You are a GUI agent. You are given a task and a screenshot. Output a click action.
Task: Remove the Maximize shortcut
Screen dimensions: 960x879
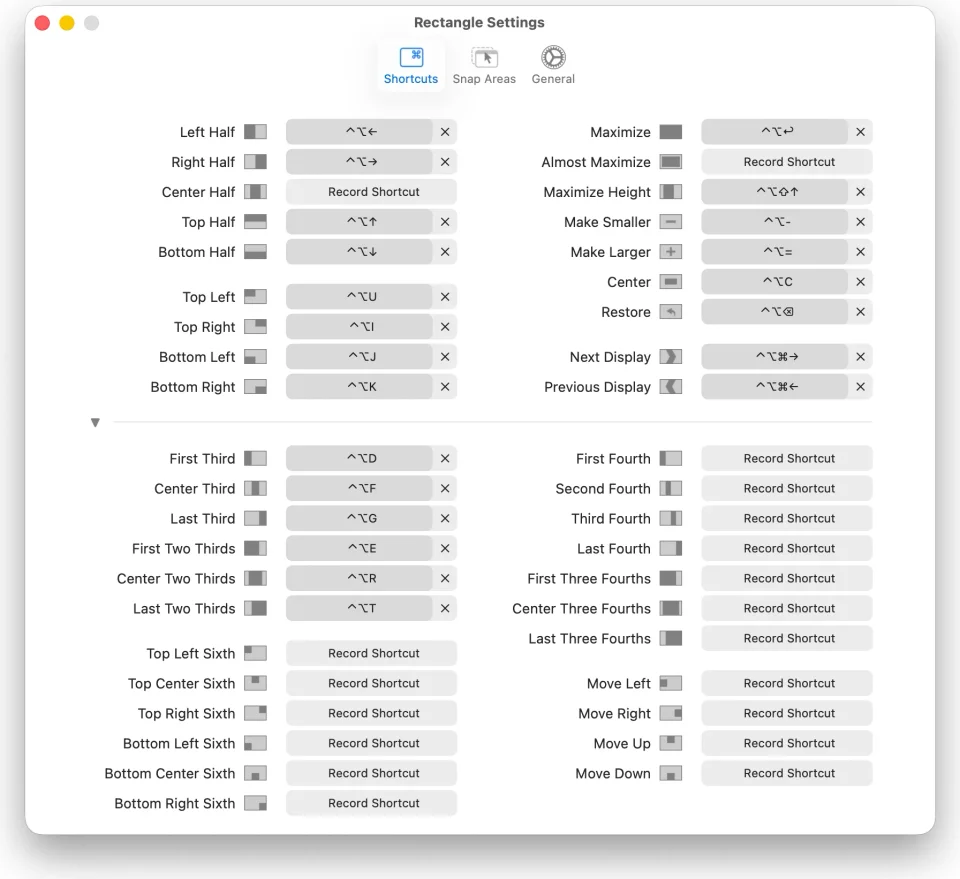(x=860, y=132)
